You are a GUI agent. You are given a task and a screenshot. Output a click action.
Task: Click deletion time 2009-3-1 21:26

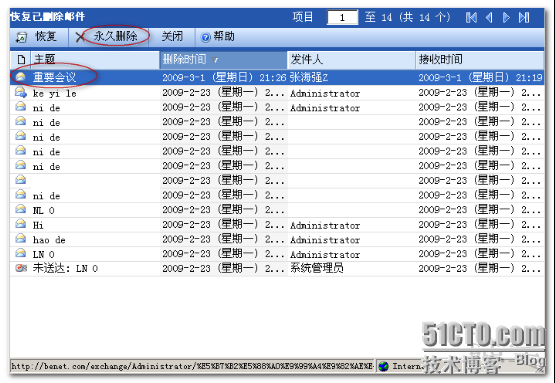click(224, 78)
